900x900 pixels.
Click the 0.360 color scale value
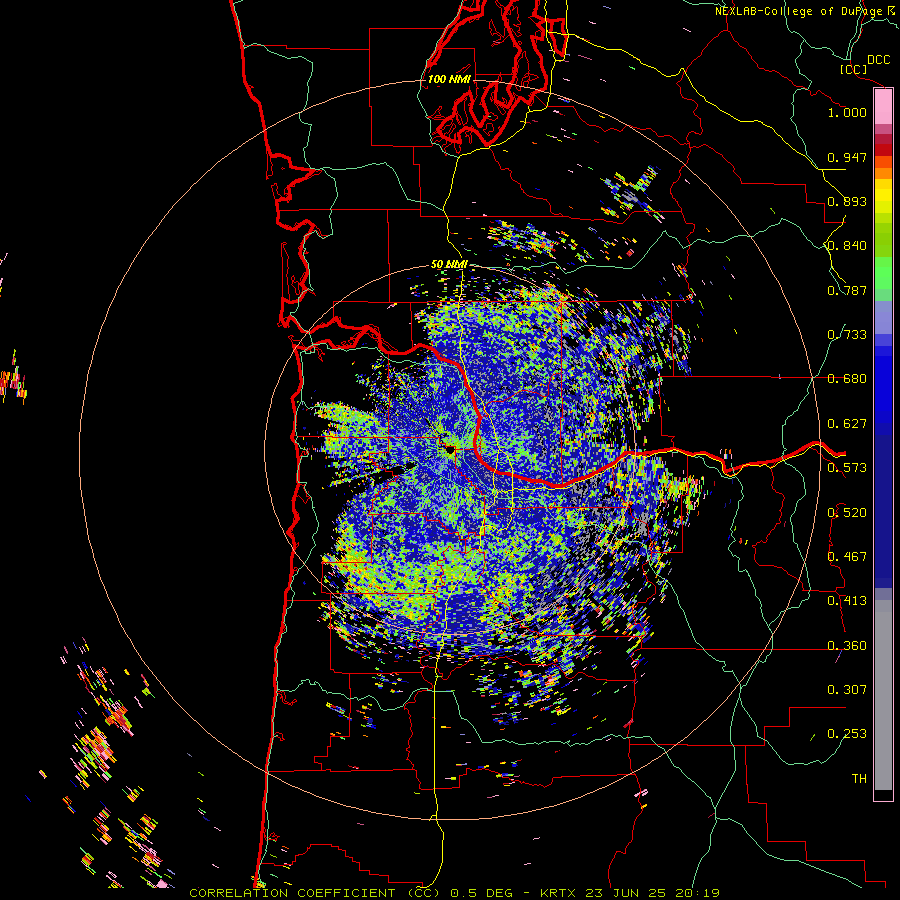point(847,646)
